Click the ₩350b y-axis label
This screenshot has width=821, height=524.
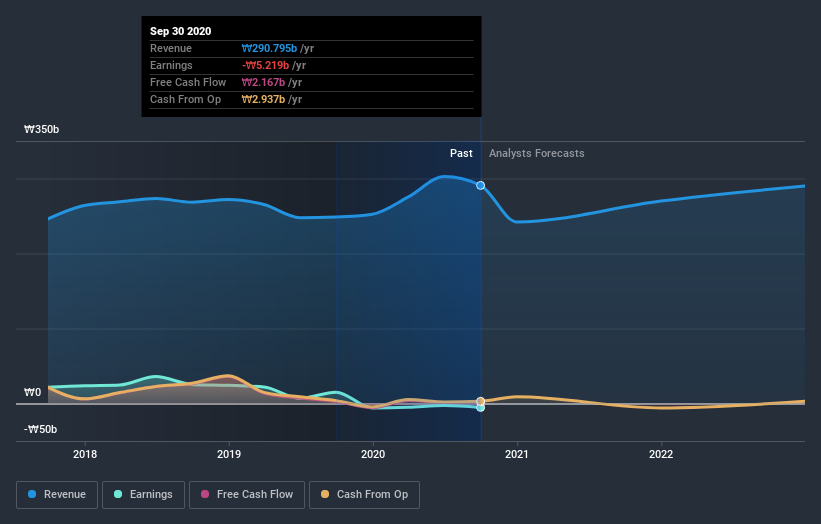pyautogui.click(x=41, y=129)
